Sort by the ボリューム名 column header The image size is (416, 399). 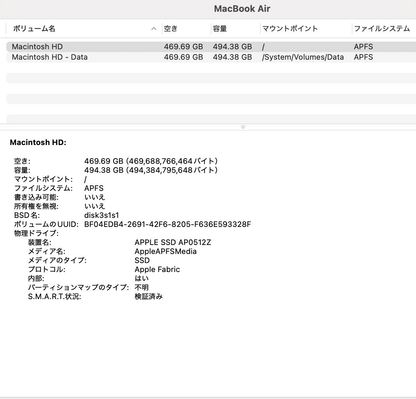pyautogui.click(x=34, y=29)
